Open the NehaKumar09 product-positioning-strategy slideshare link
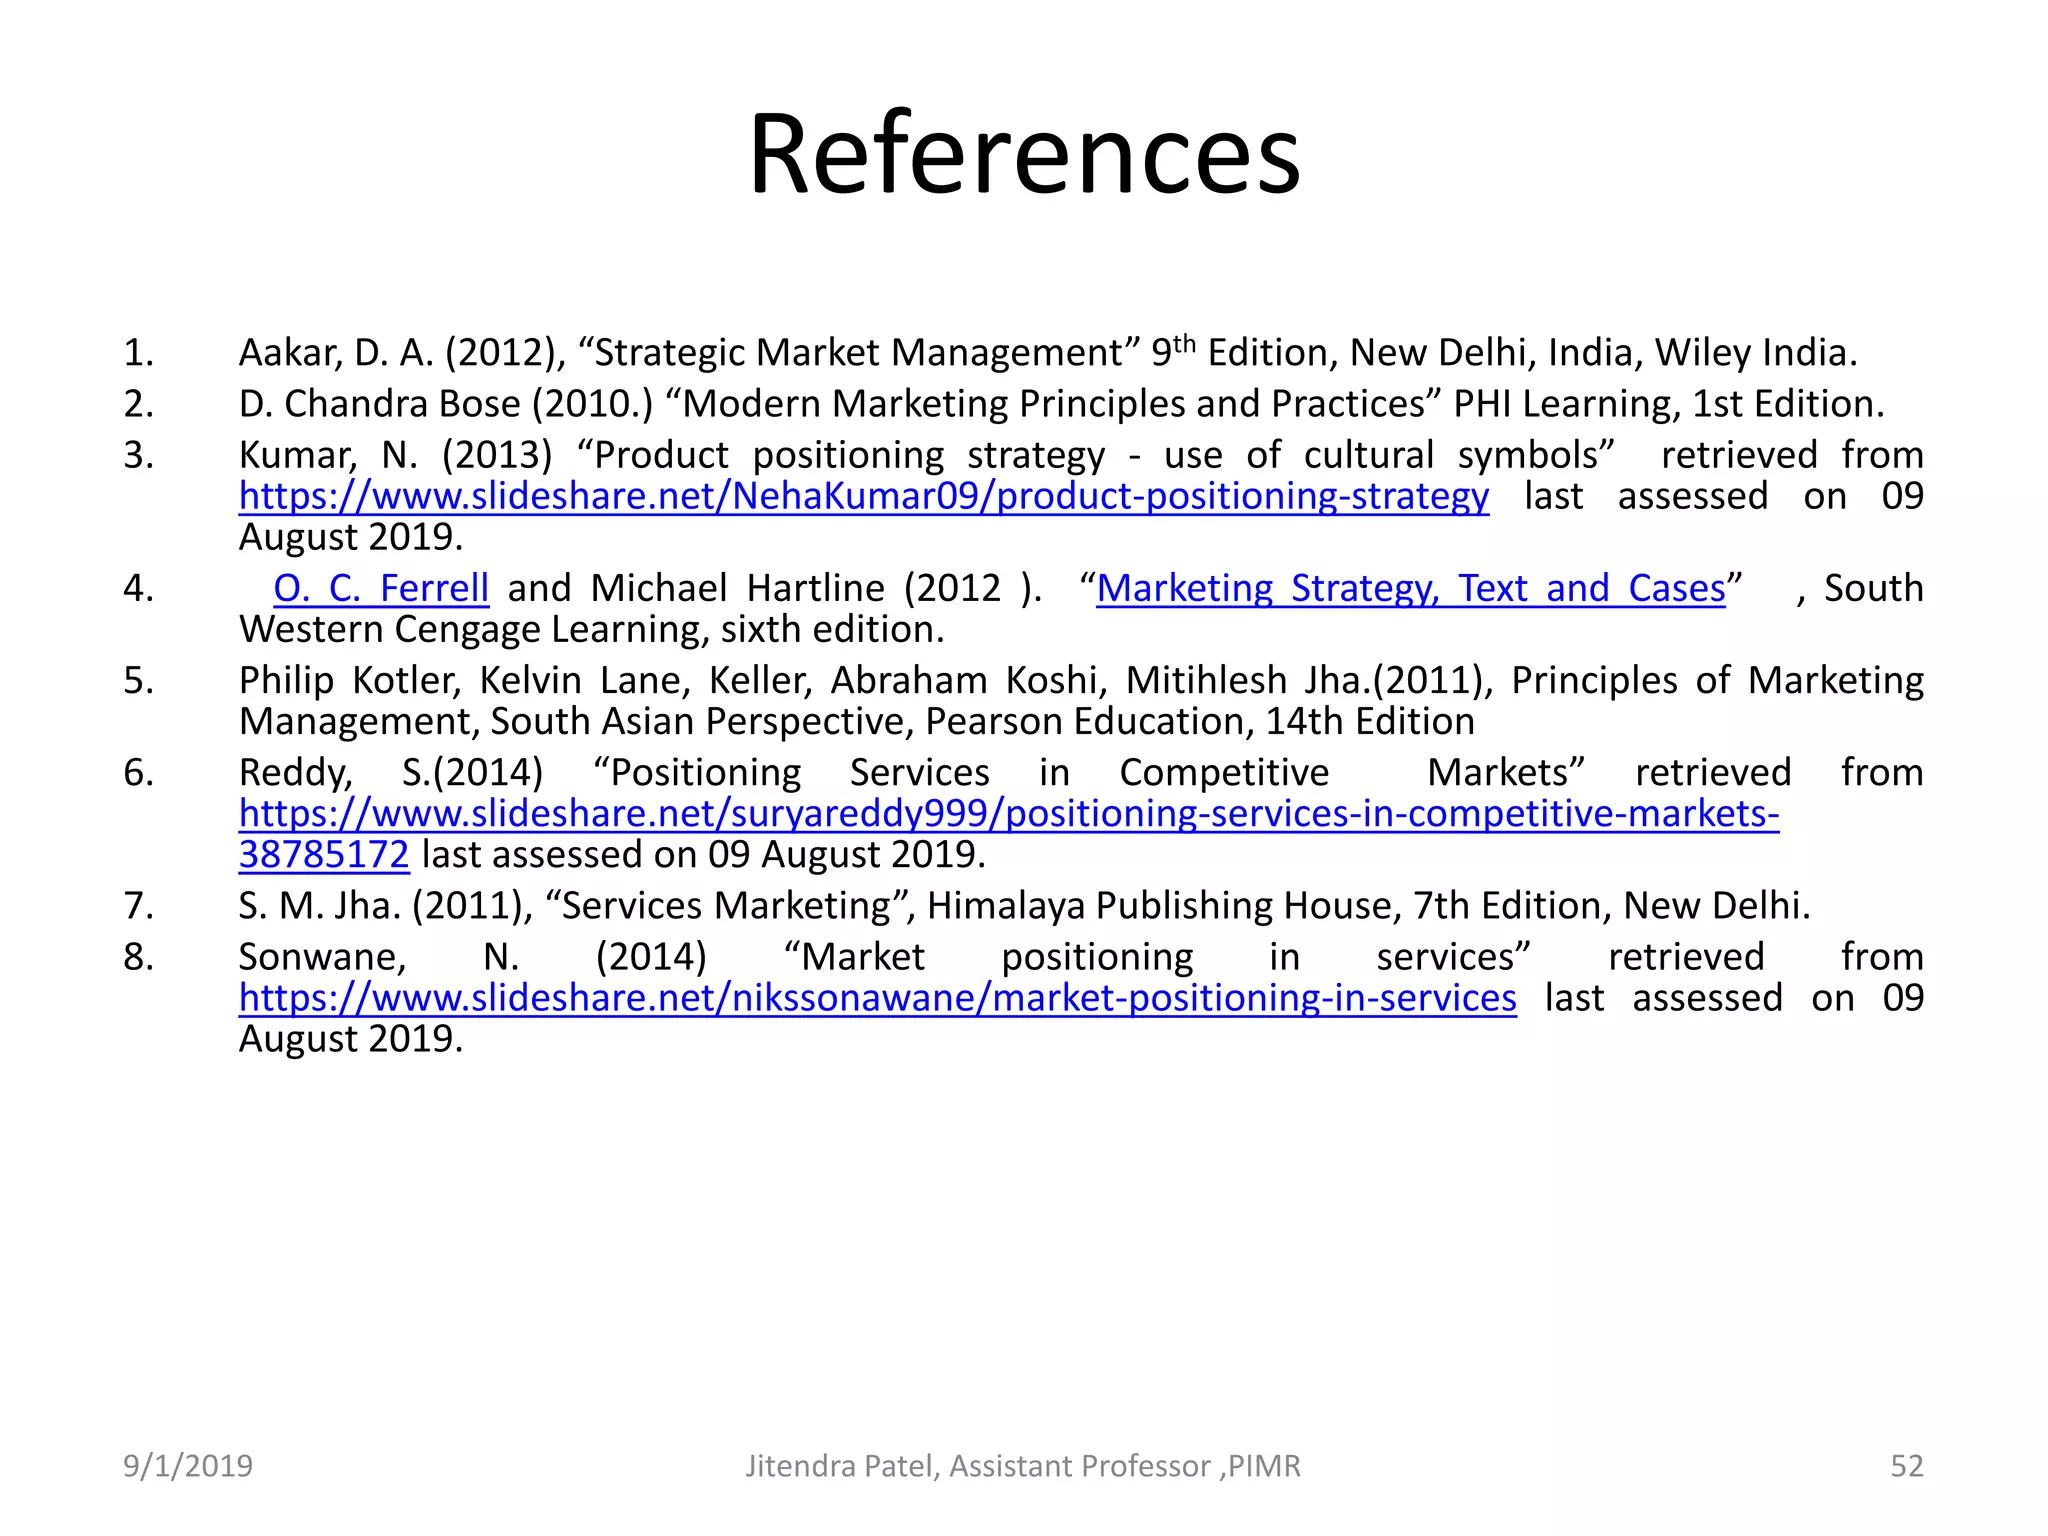 [x=864, y=496]
